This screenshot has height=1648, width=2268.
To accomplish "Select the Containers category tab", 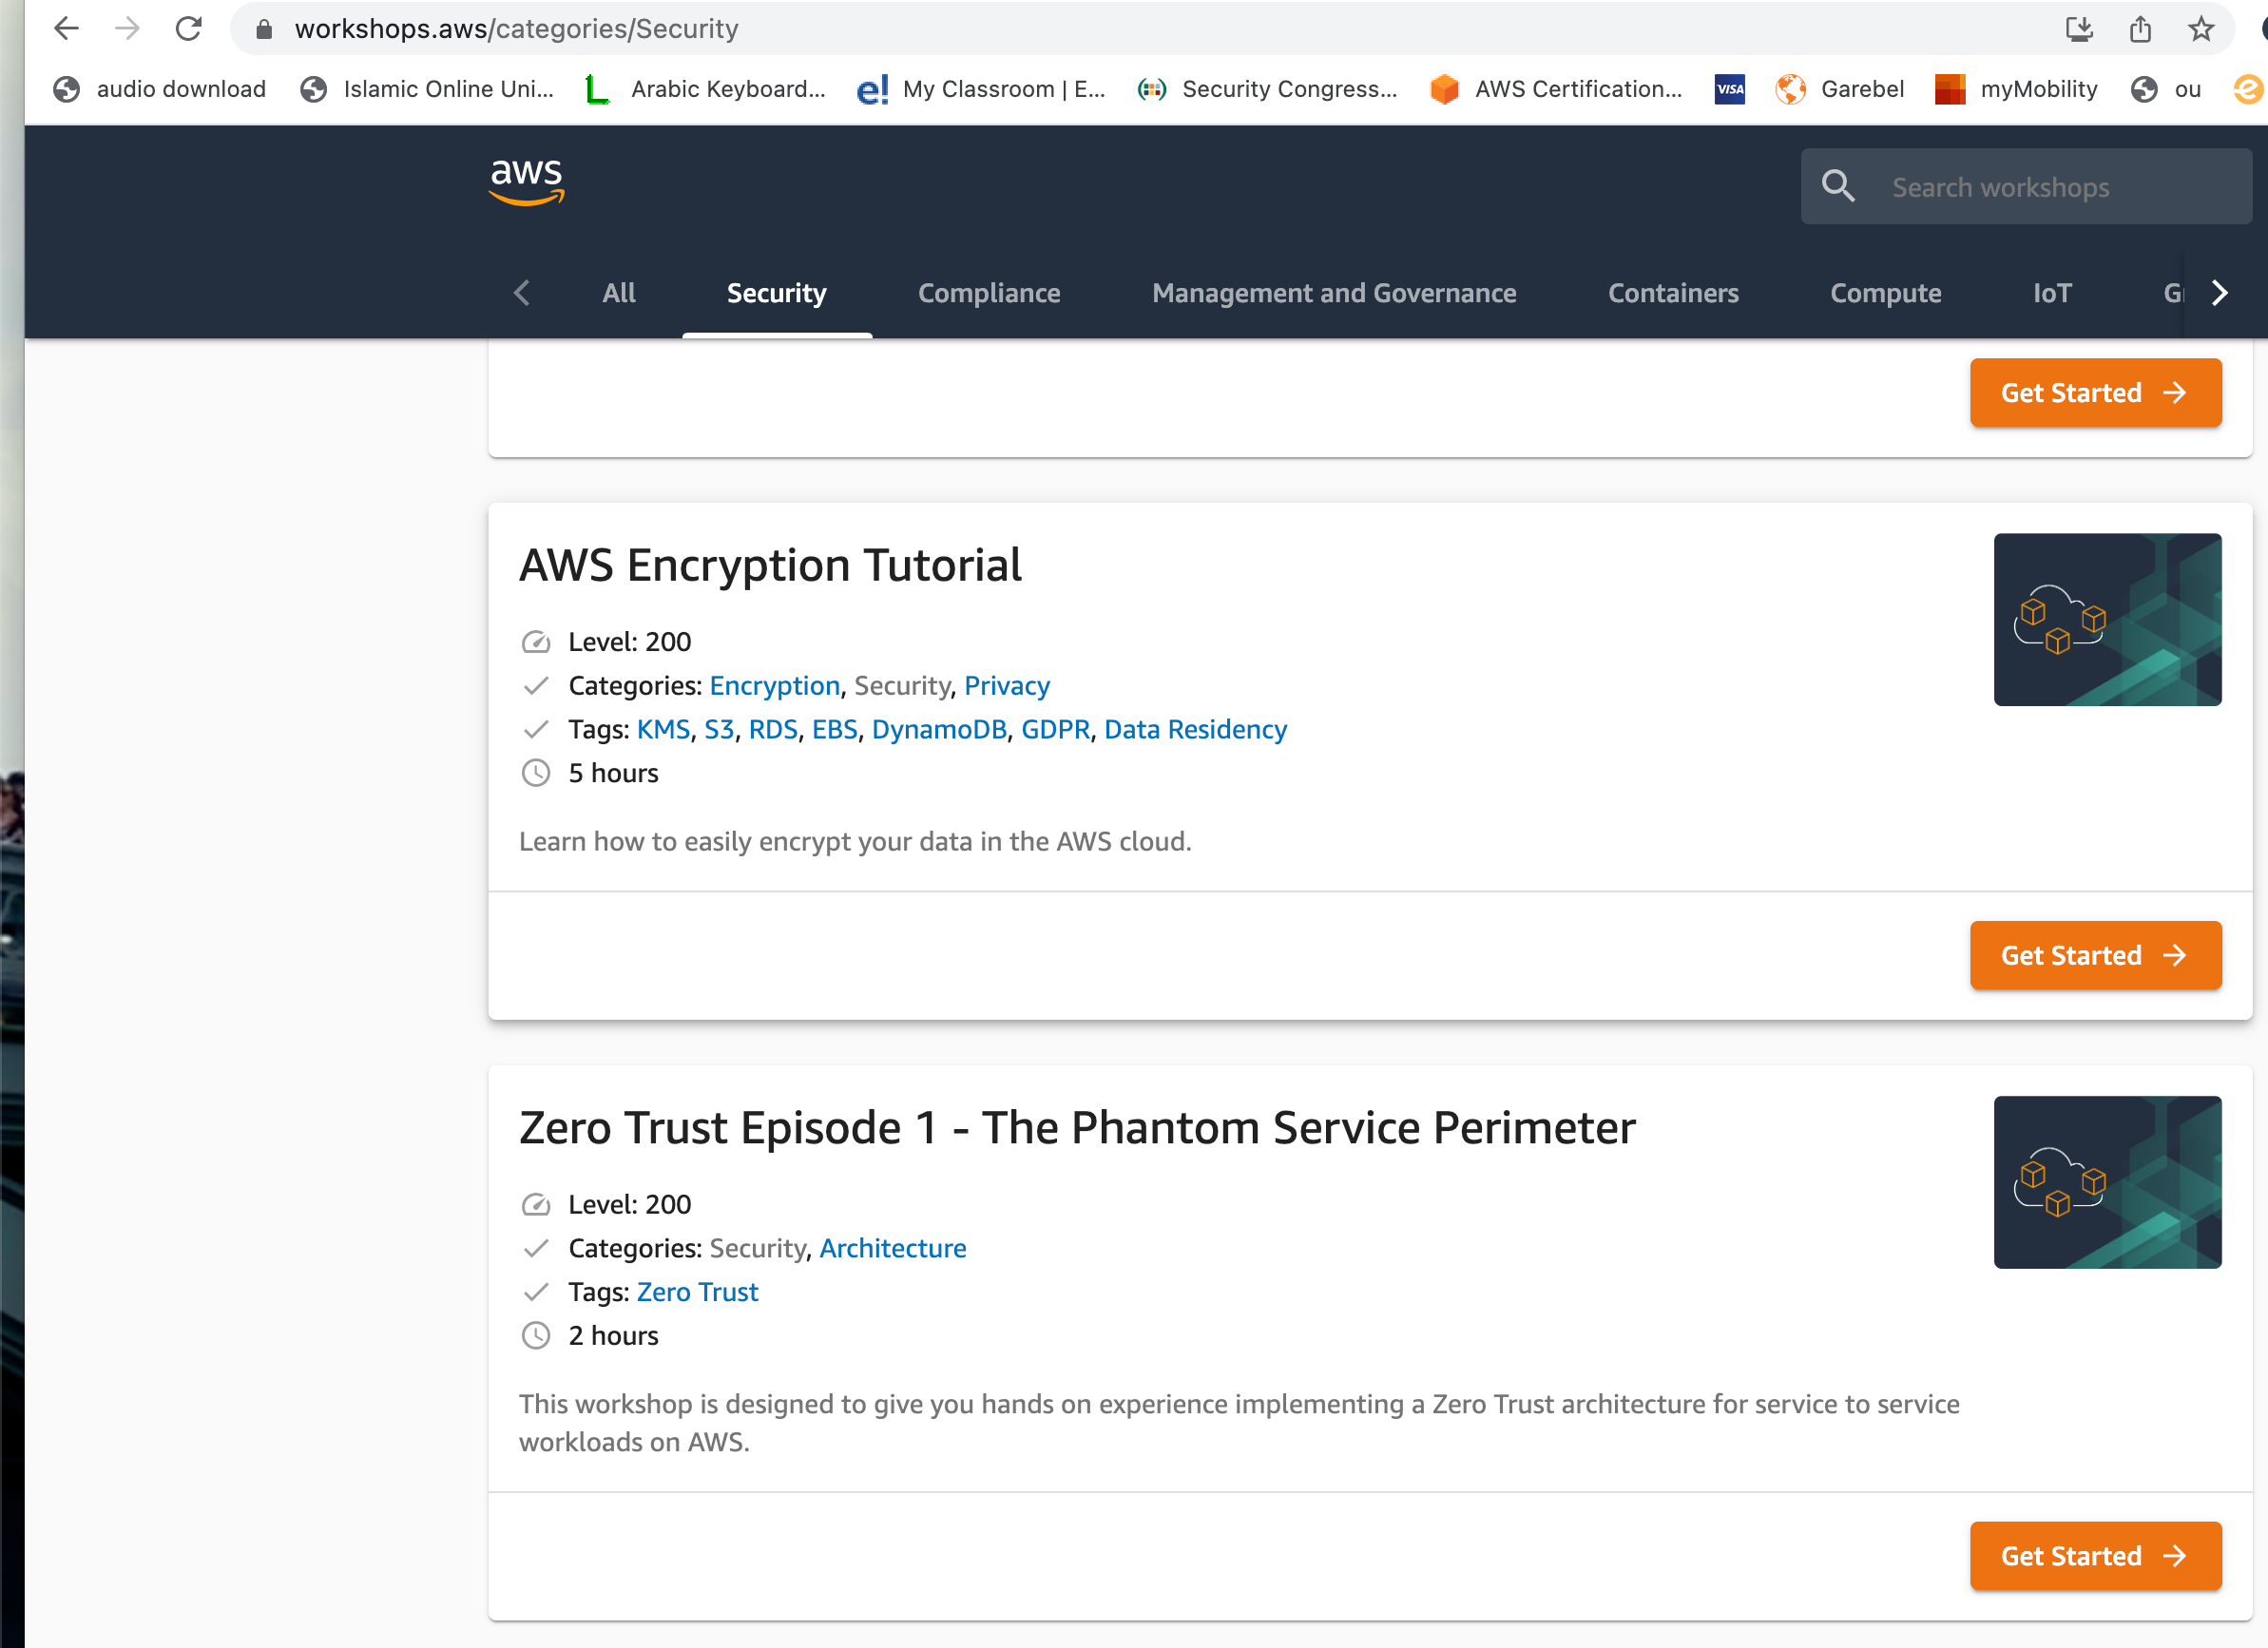I will point(1672,293).
